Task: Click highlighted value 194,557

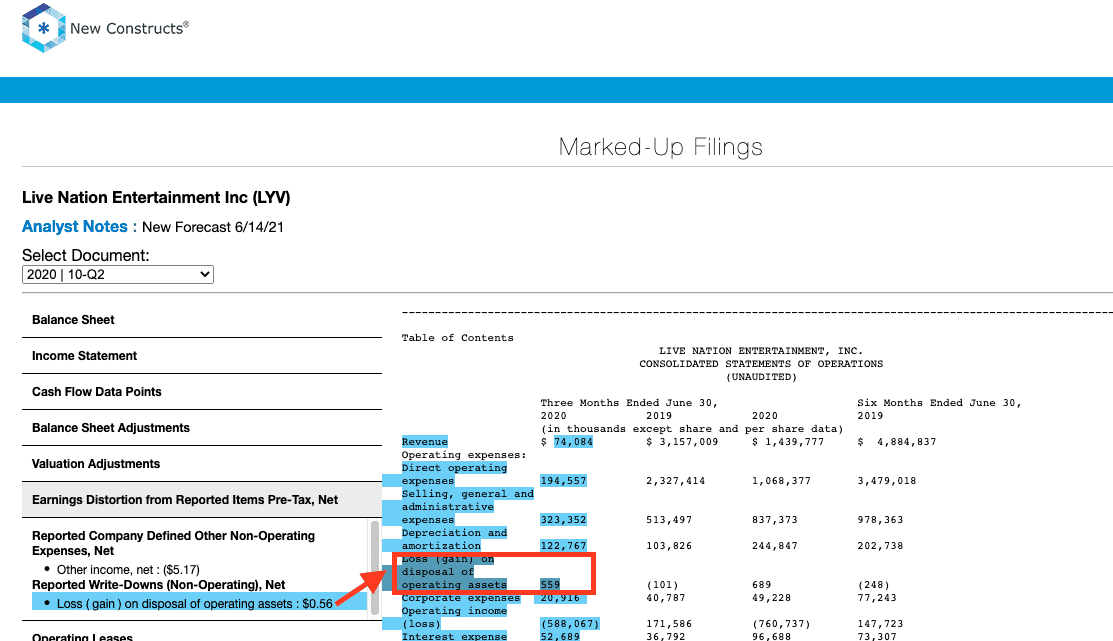Action: [x=564, y=481]
